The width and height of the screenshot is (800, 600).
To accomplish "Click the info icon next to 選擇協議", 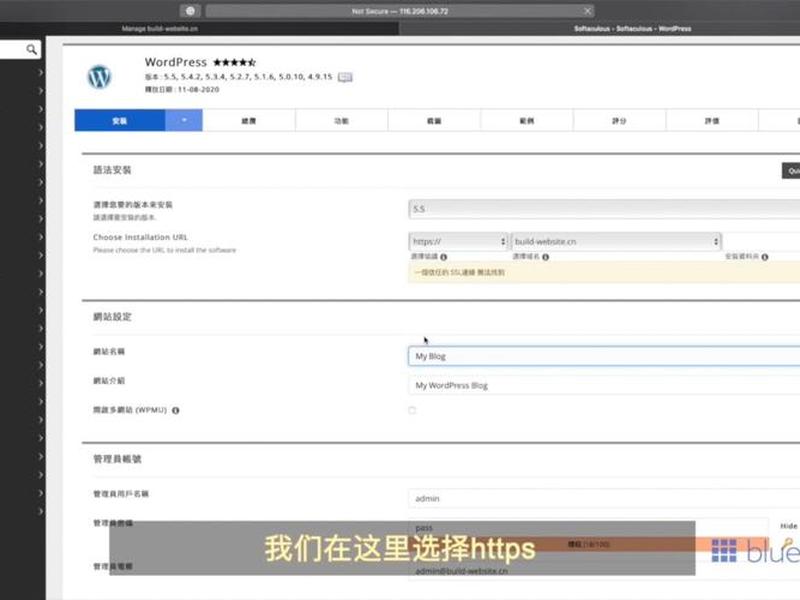I will (x=443, y=257).
